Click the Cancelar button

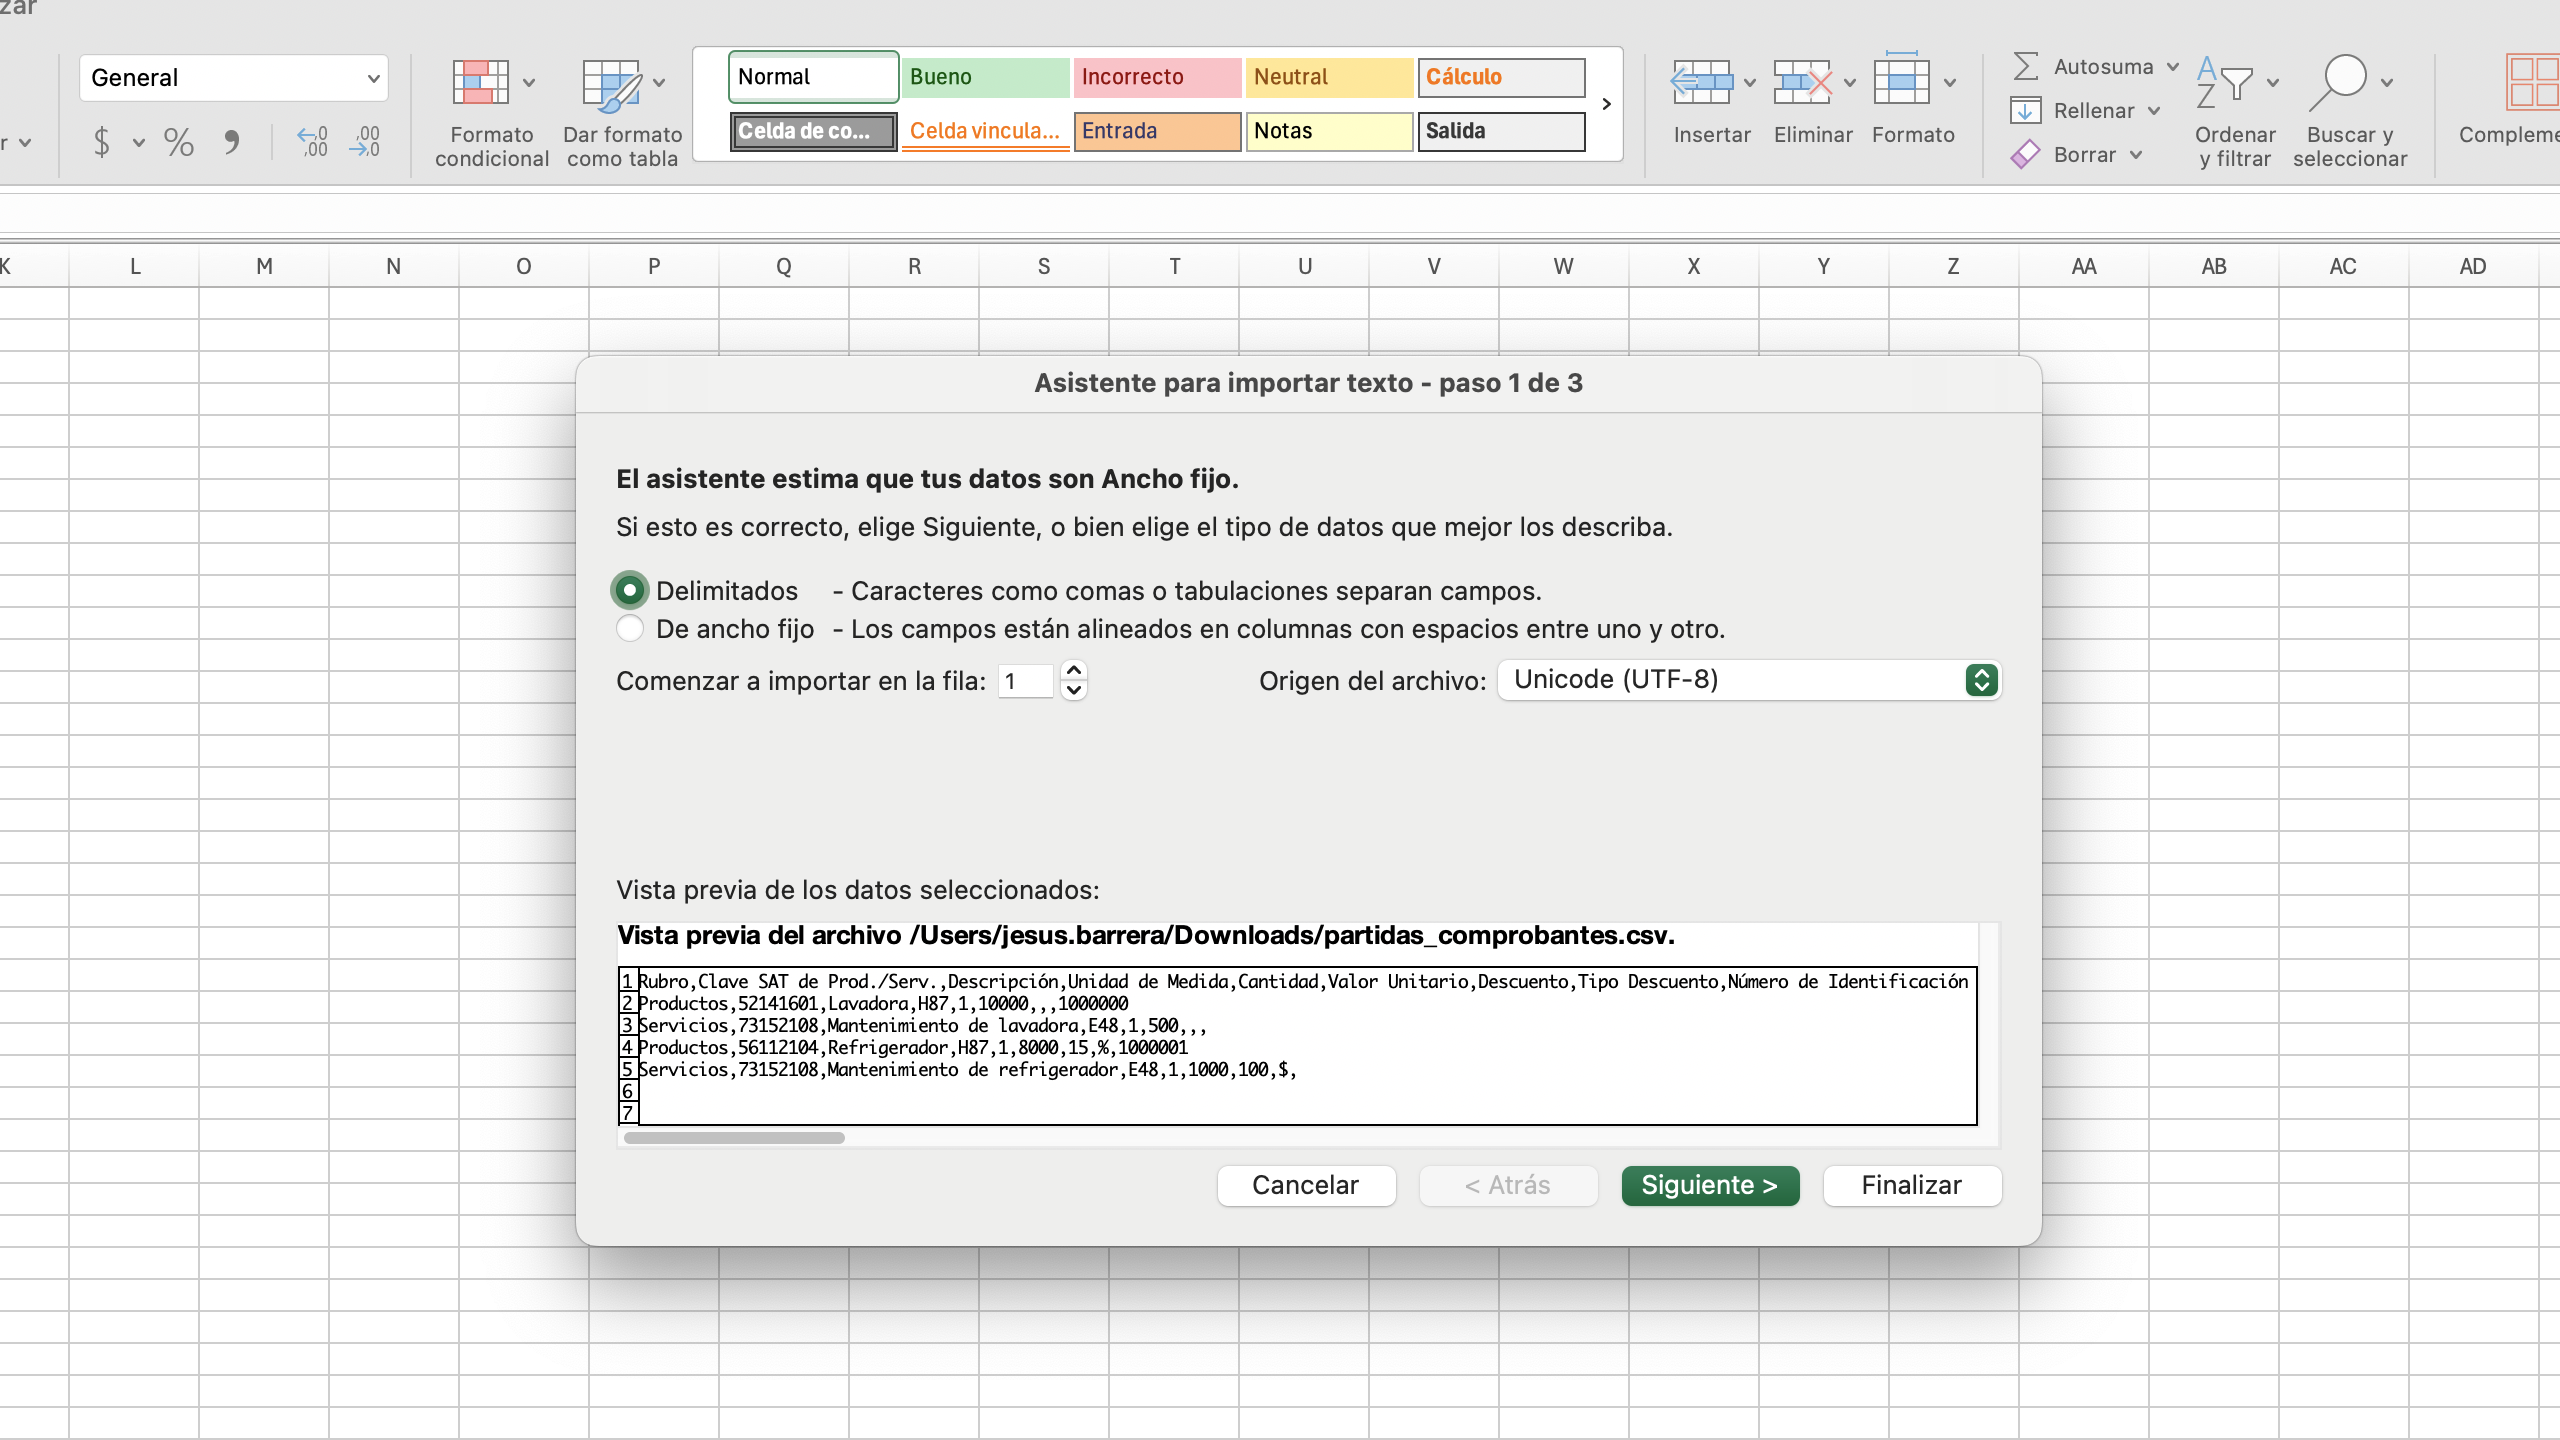click(x=1305, y=1185)
